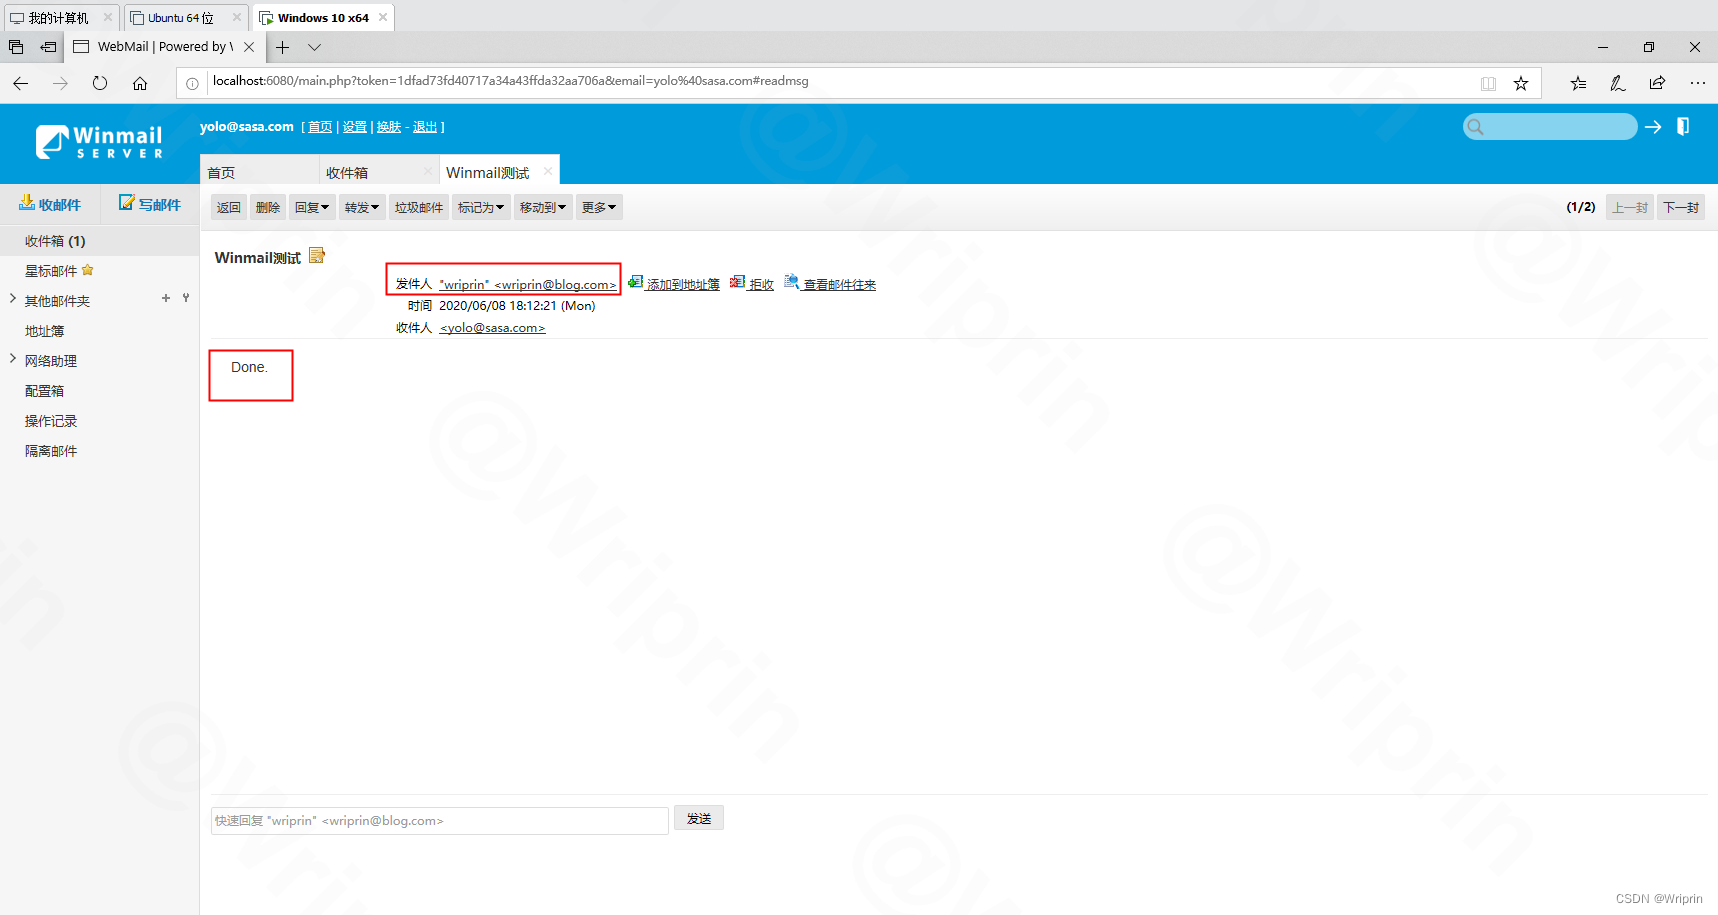Open 查看邮件往来 correspondence icon
The width and height of the screenshot is (1718, 915).
[x=790, y=281]
